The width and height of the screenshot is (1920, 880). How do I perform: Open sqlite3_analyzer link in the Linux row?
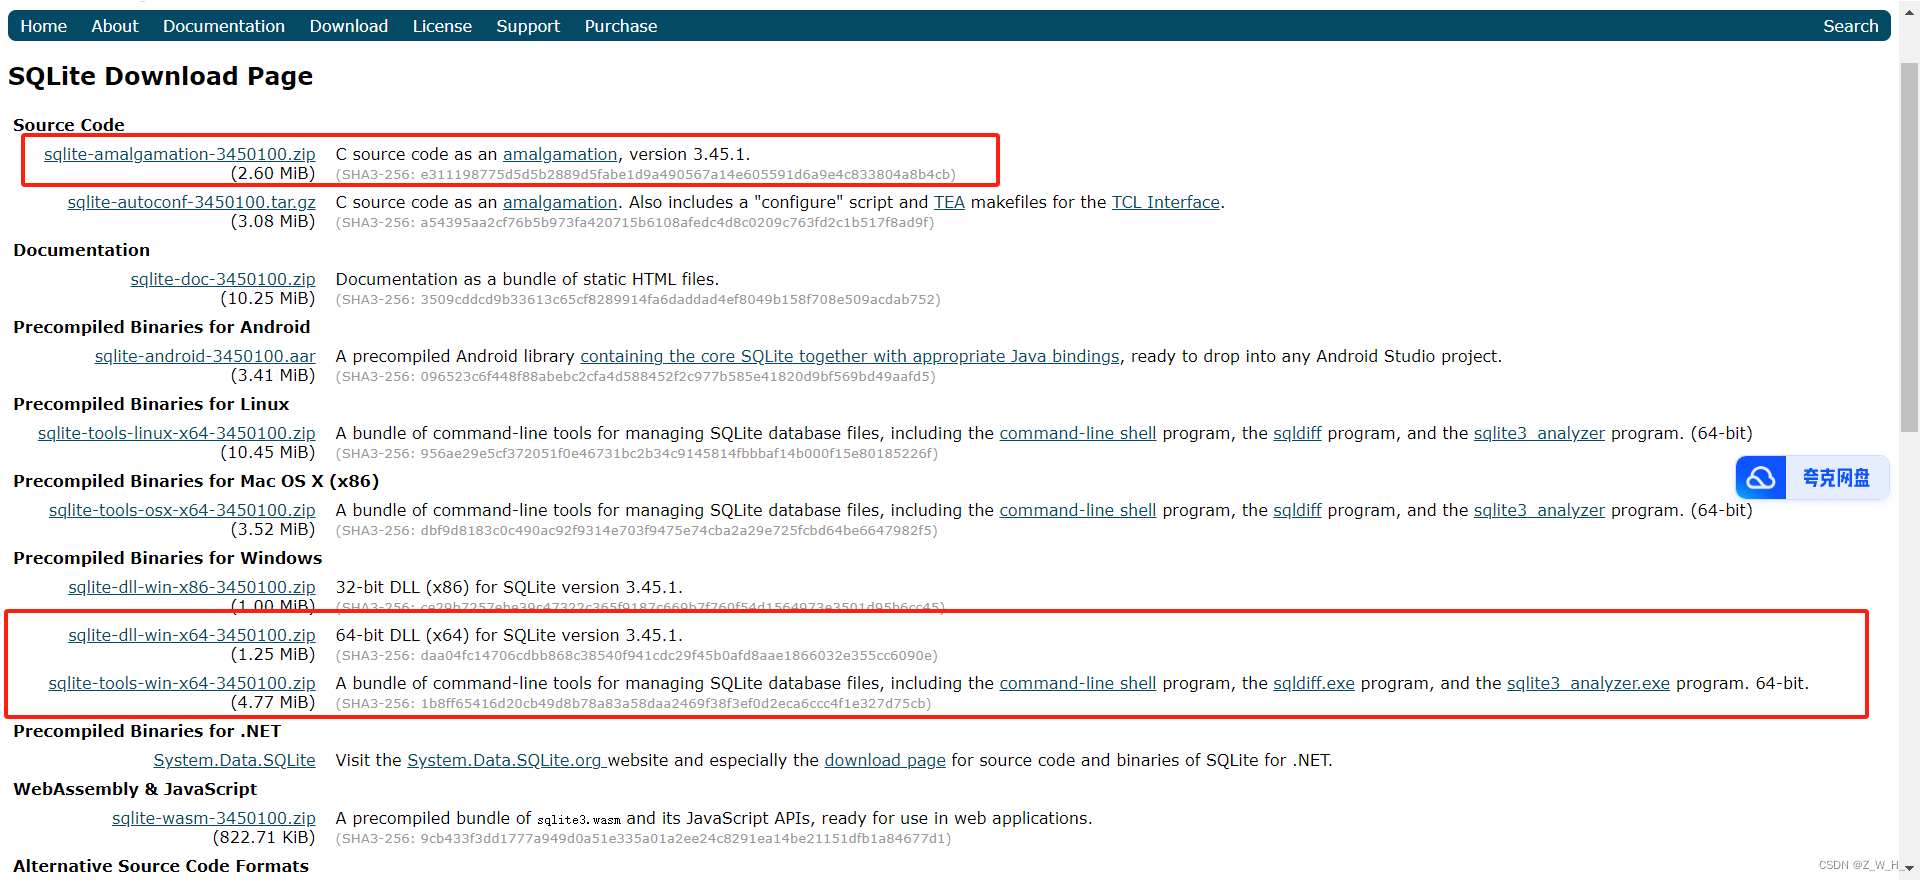coord(1539,433)
